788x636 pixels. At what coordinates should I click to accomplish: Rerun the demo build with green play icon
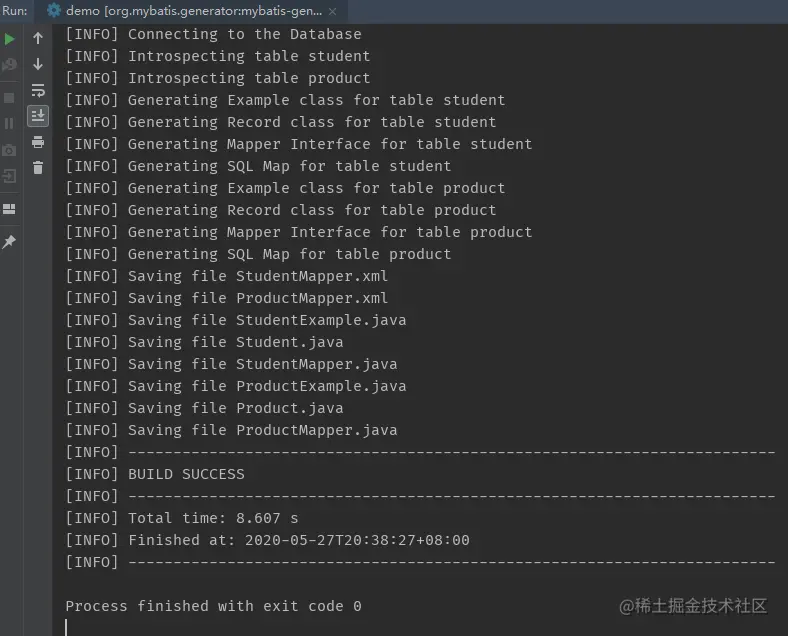(x=10, y=39)
